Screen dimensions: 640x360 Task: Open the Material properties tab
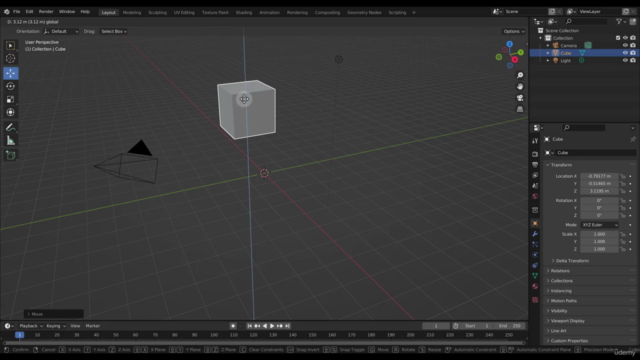click(x=535, y=287)
